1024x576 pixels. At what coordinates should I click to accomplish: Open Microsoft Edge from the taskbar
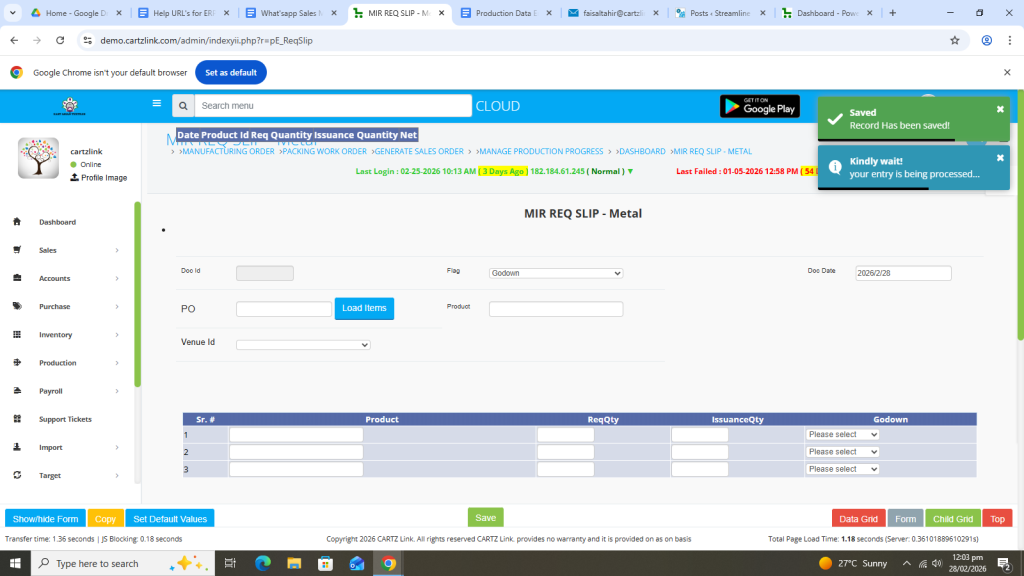(x=263, y=563)
